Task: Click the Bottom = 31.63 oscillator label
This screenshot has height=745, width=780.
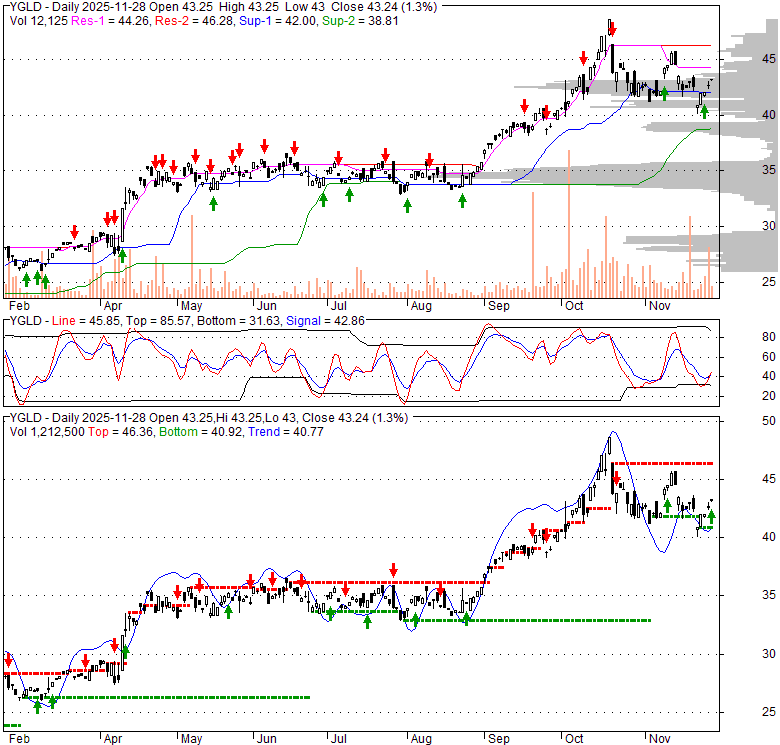Action: [x=239, y=321]
